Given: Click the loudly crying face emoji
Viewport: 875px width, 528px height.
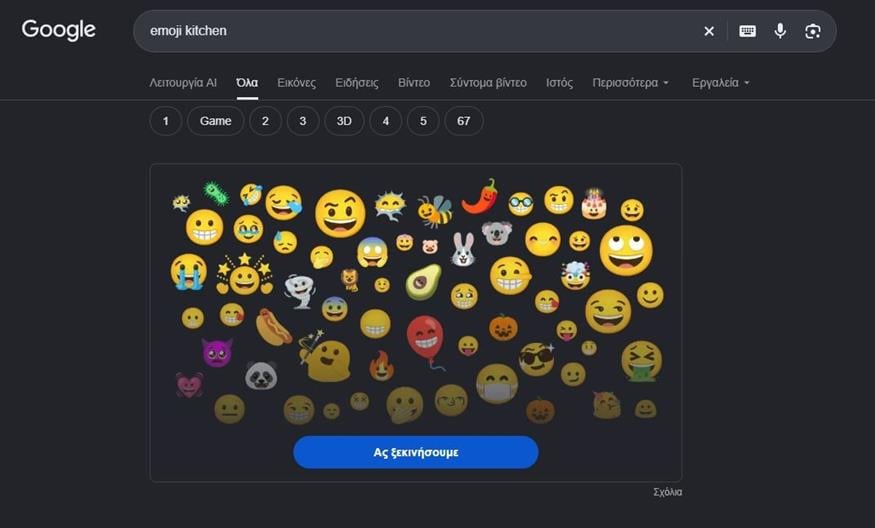Looking at the screenshot, I should point(189,272).
